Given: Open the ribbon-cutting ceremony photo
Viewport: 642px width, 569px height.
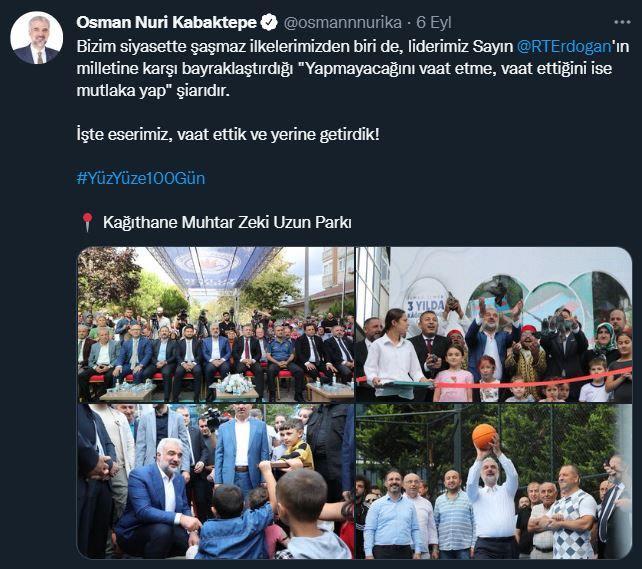Looking at the screenshot, I should [x=494, y=325].
